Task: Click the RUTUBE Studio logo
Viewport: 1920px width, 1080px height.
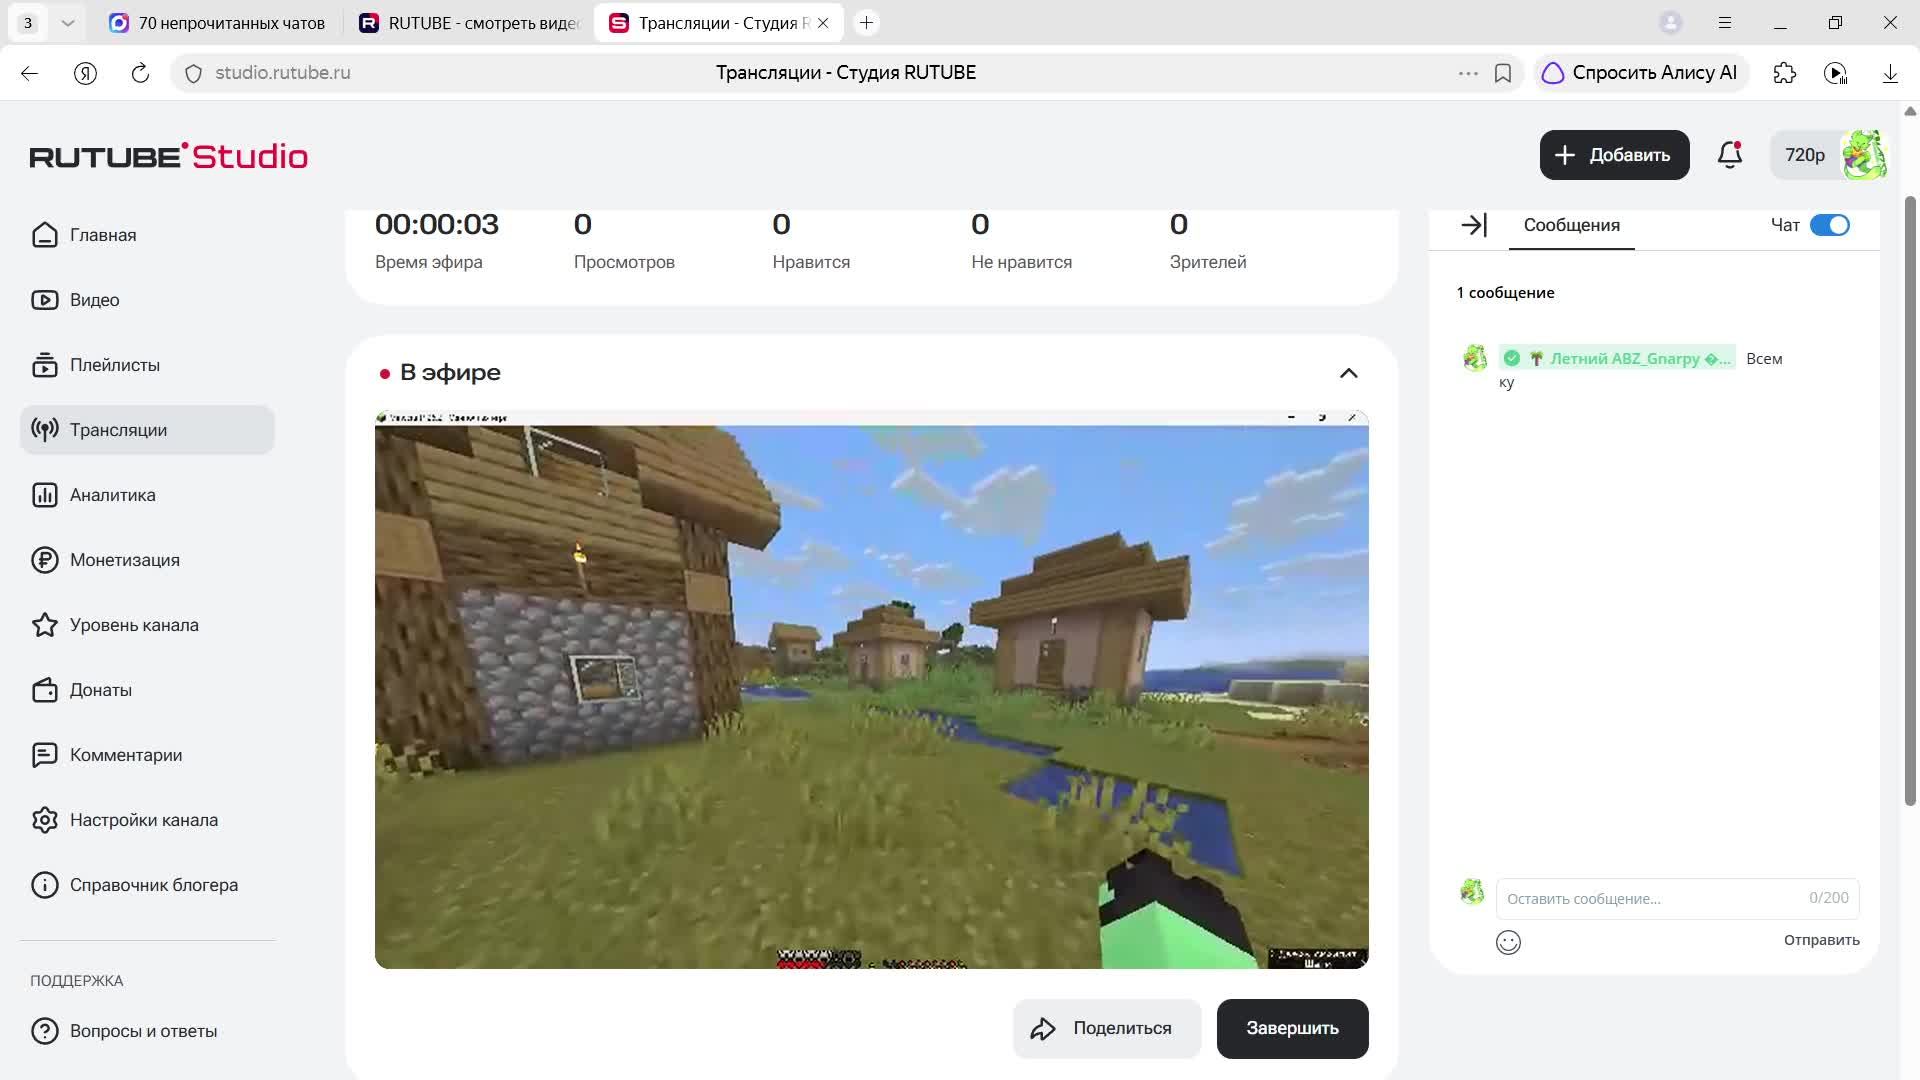Action: [x=169, y=156]
